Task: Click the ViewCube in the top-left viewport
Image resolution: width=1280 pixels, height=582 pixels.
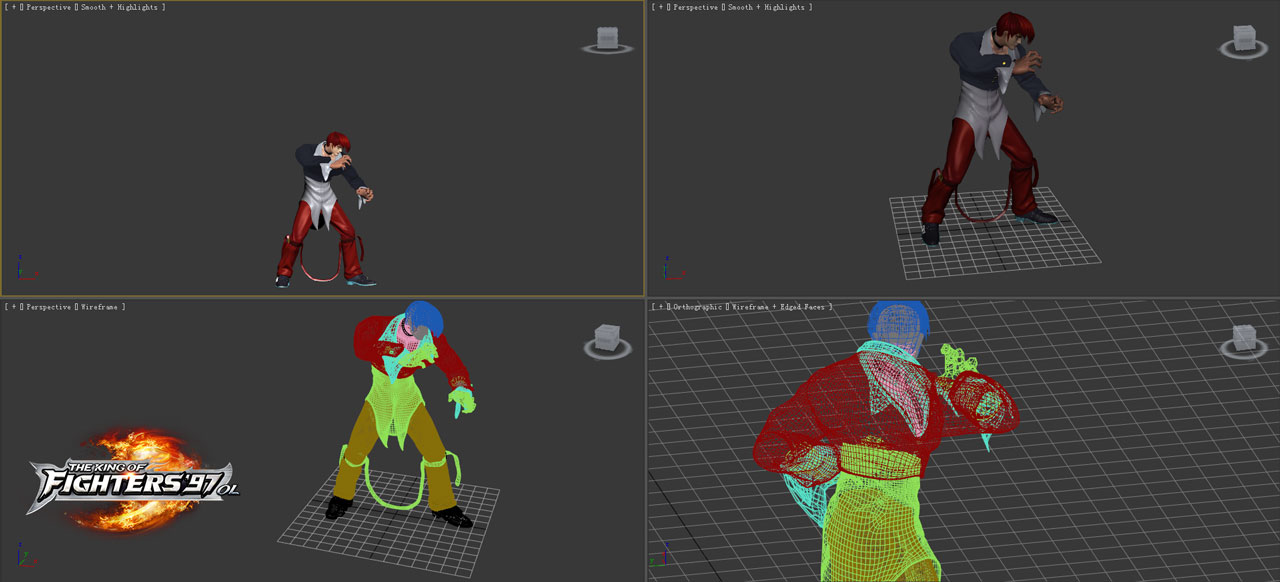Action: (x=608, y=38)
